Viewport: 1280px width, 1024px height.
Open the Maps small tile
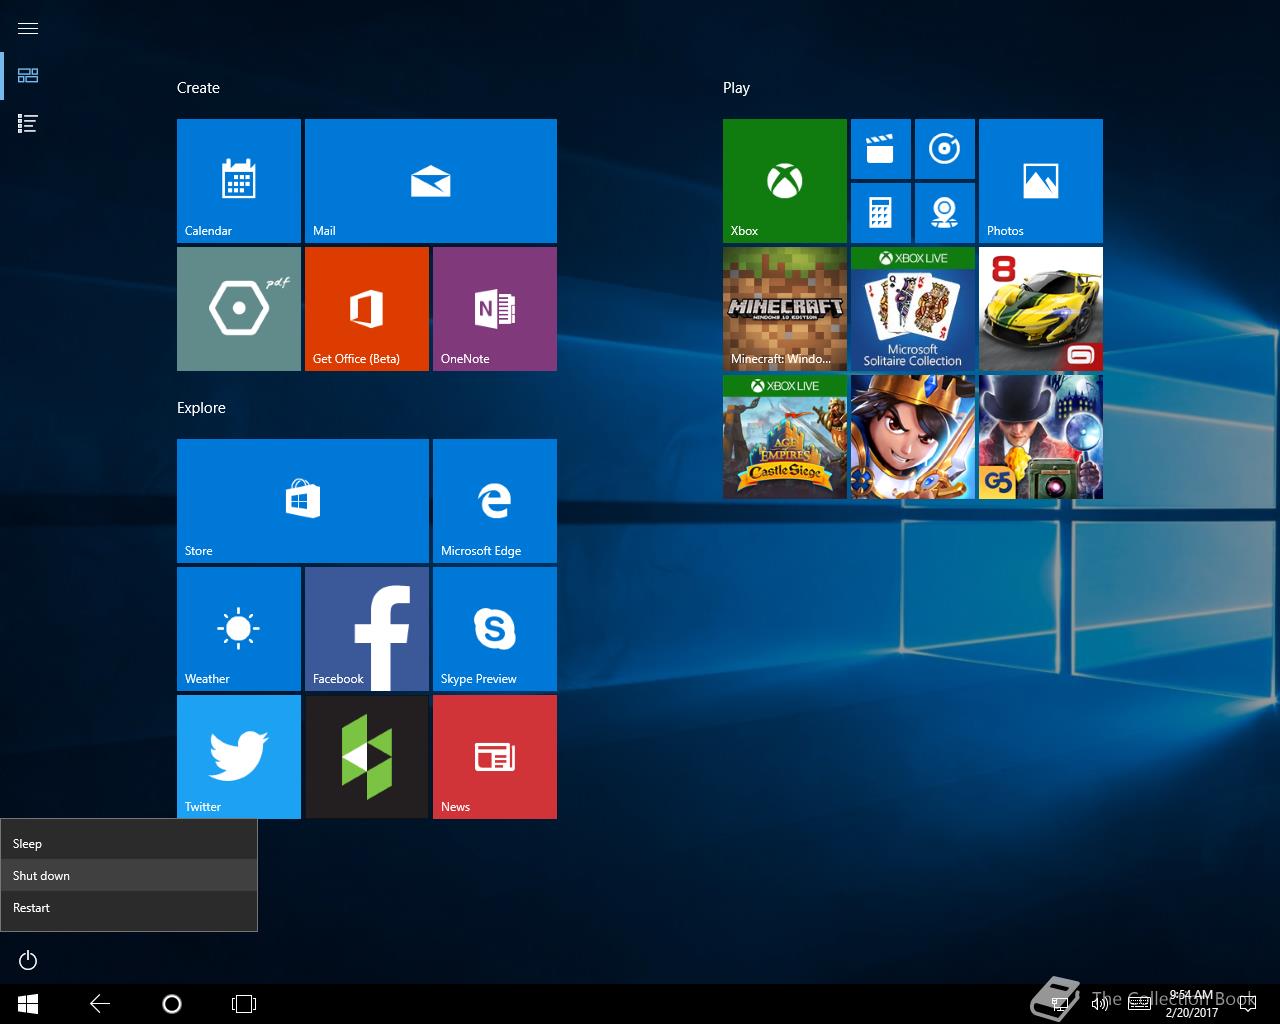(945, 213)
